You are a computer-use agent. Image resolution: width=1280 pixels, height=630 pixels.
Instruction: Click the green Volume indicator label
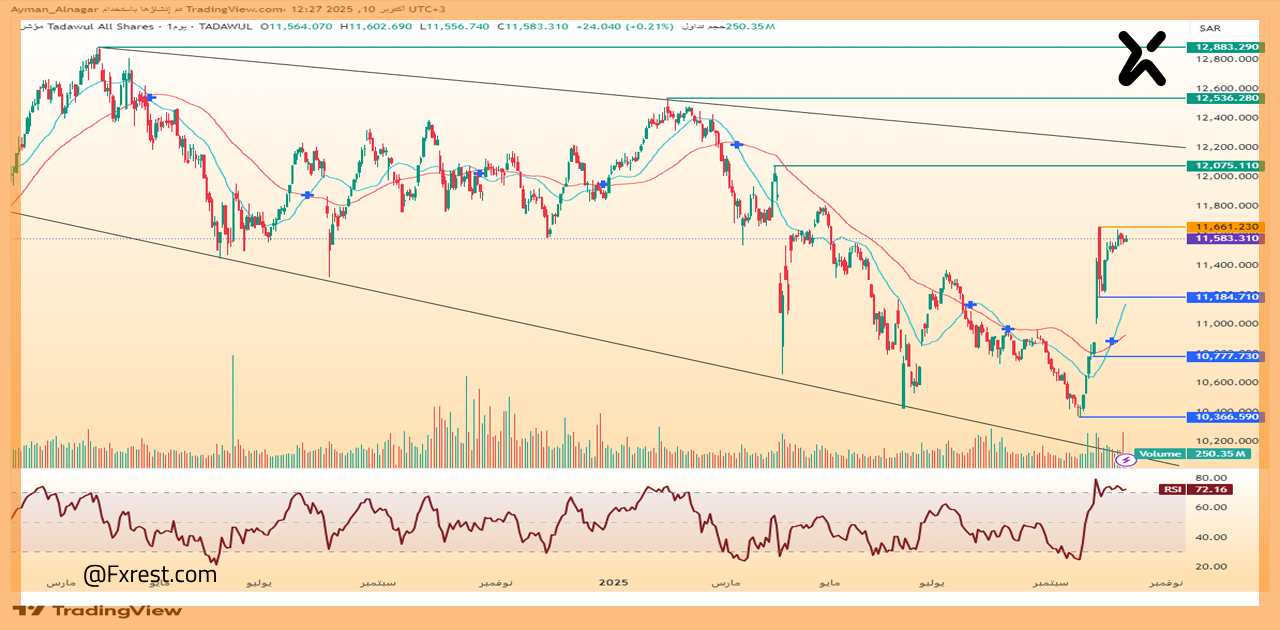click(x=1160, y=454)
